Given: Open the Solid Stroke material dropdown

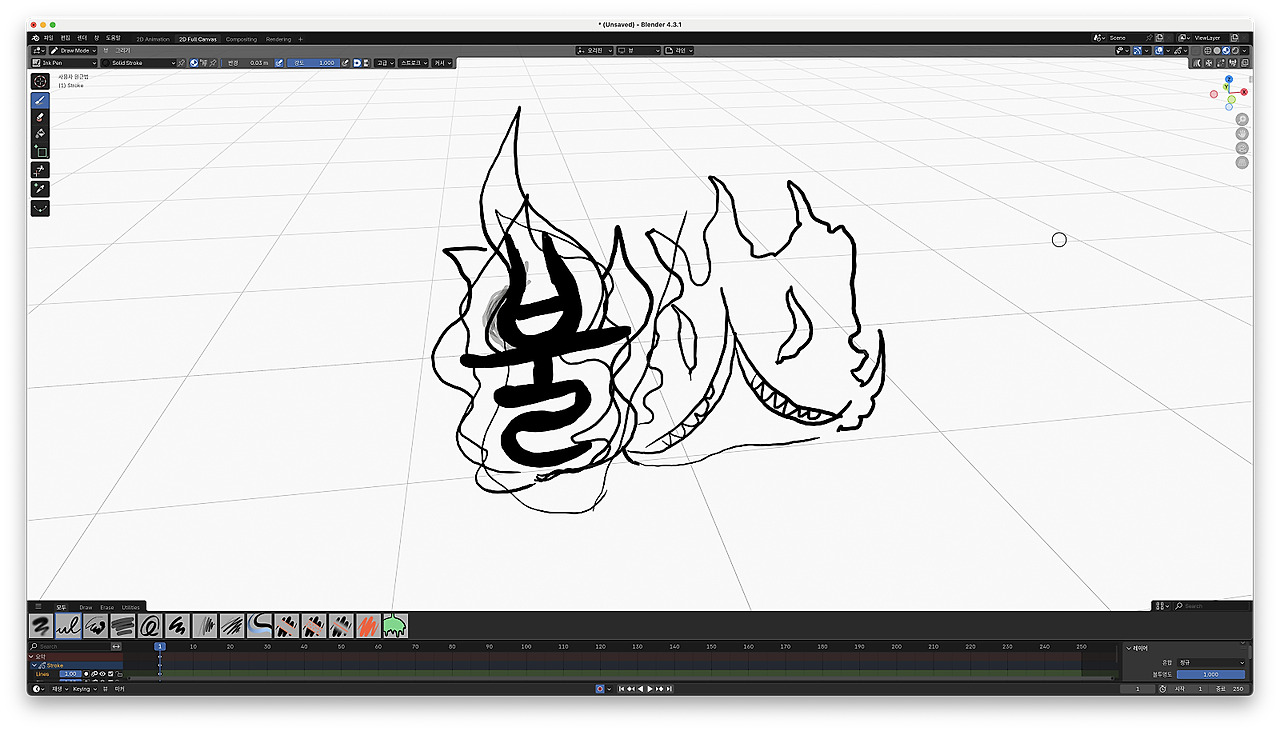Looking at the screenshot, I should 136,62.
